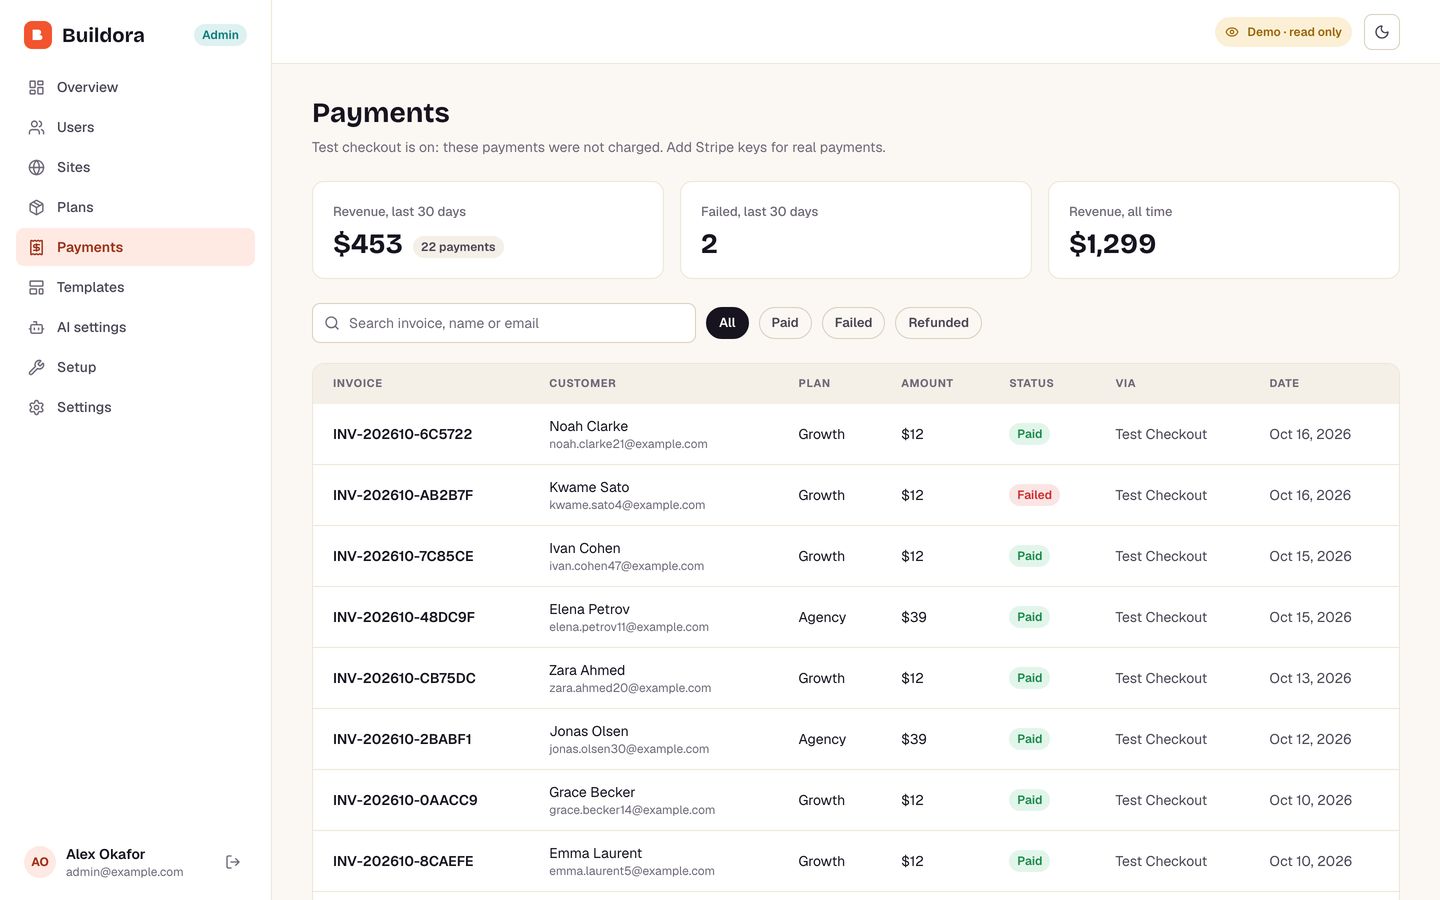Image resolution: width=1440 pixels, height=900 pixels.
Task: Click the $1,299 all time revenue value
Action: [1112, 244]
